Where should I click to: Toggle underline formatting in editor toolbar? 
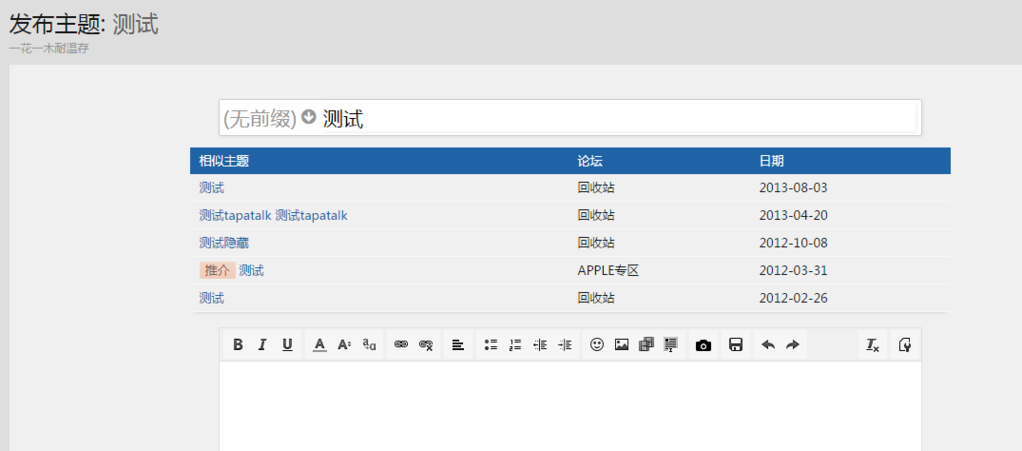click(287, 345)
